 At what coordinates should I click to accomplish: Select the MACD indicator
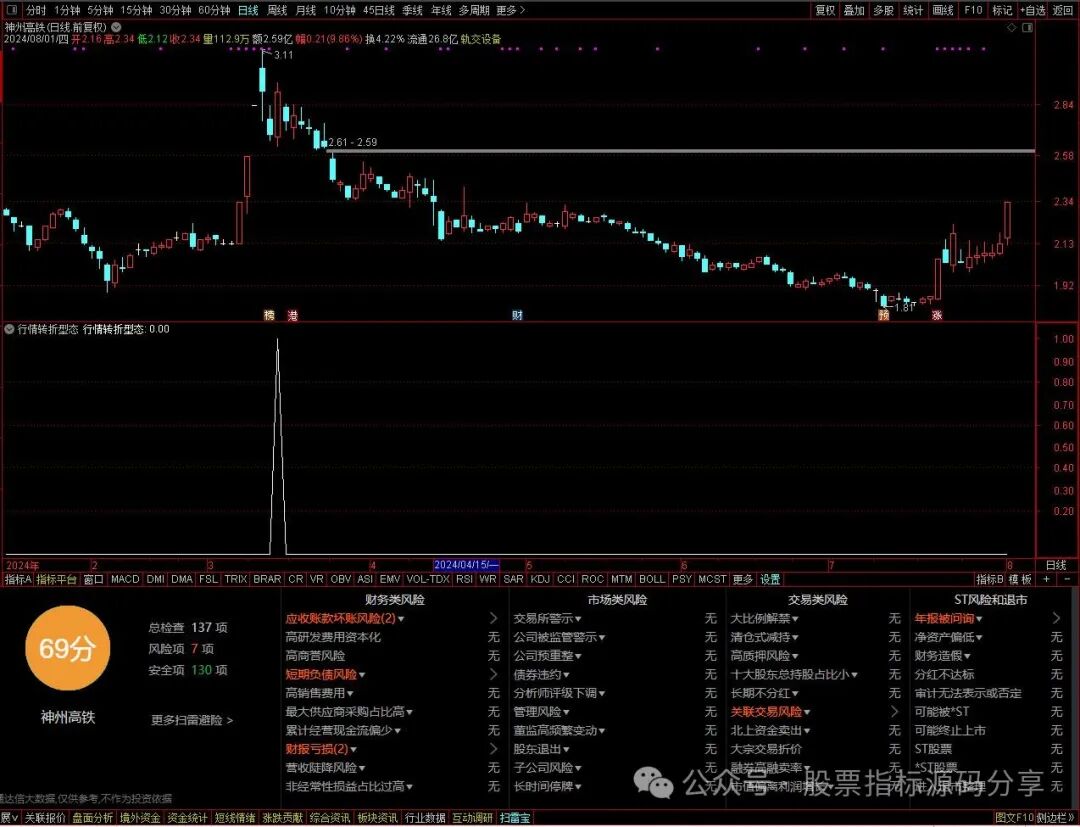125,580
